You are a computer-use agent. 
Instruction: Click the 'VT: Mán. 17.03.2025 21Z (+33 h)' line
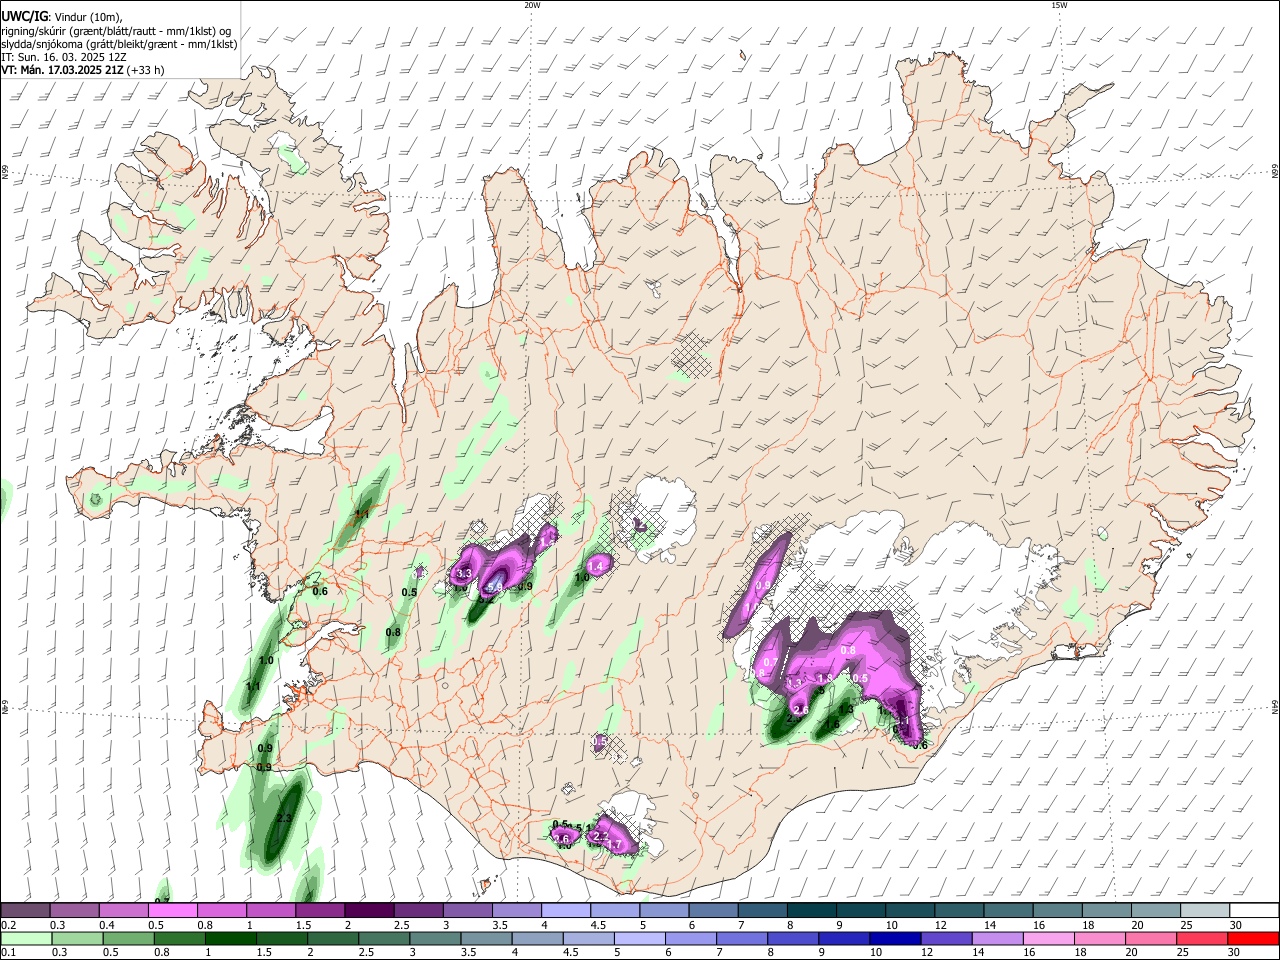(x=83, y=70)
